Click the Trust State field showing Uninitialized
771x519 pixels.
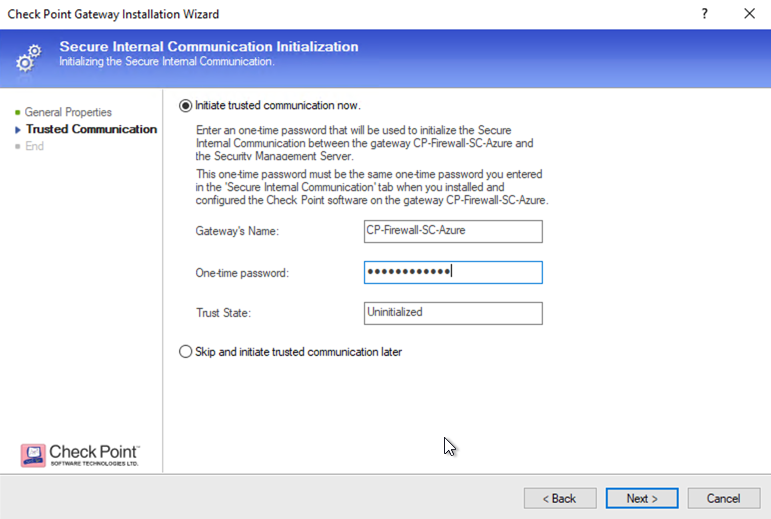click(x=453, y=313)
